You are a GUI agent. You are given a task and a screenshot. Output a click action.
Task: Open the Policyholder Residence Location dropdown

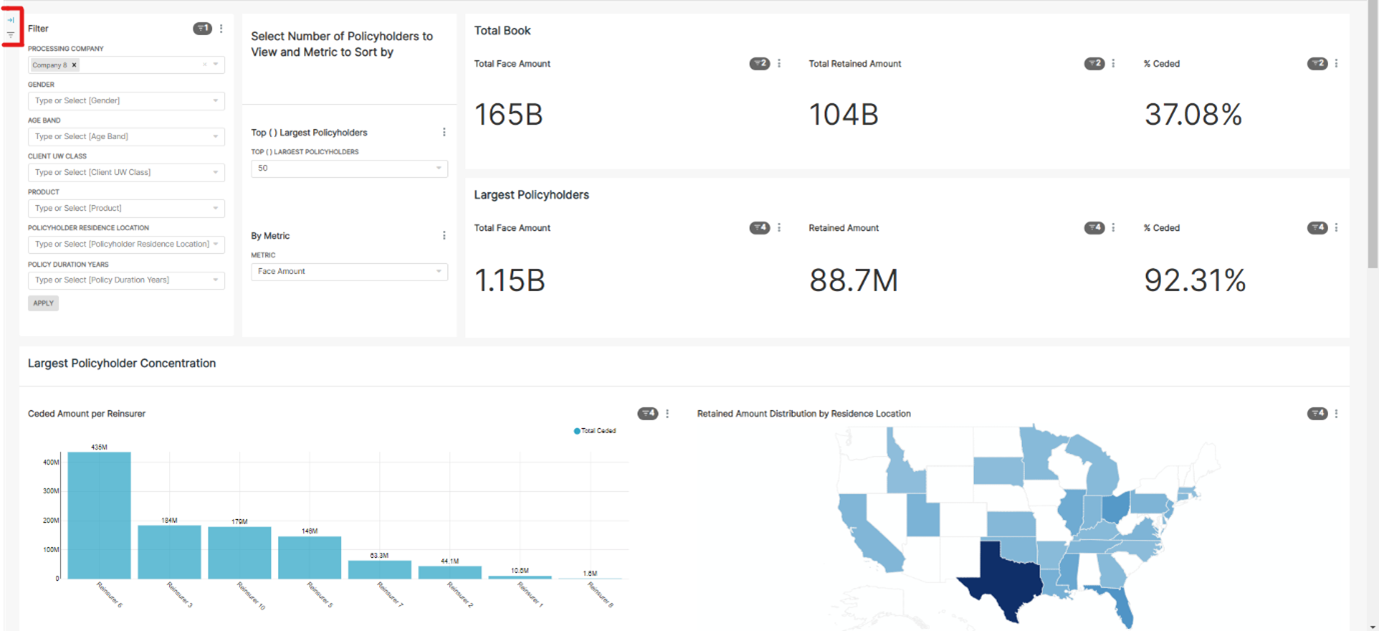(126, 244)
